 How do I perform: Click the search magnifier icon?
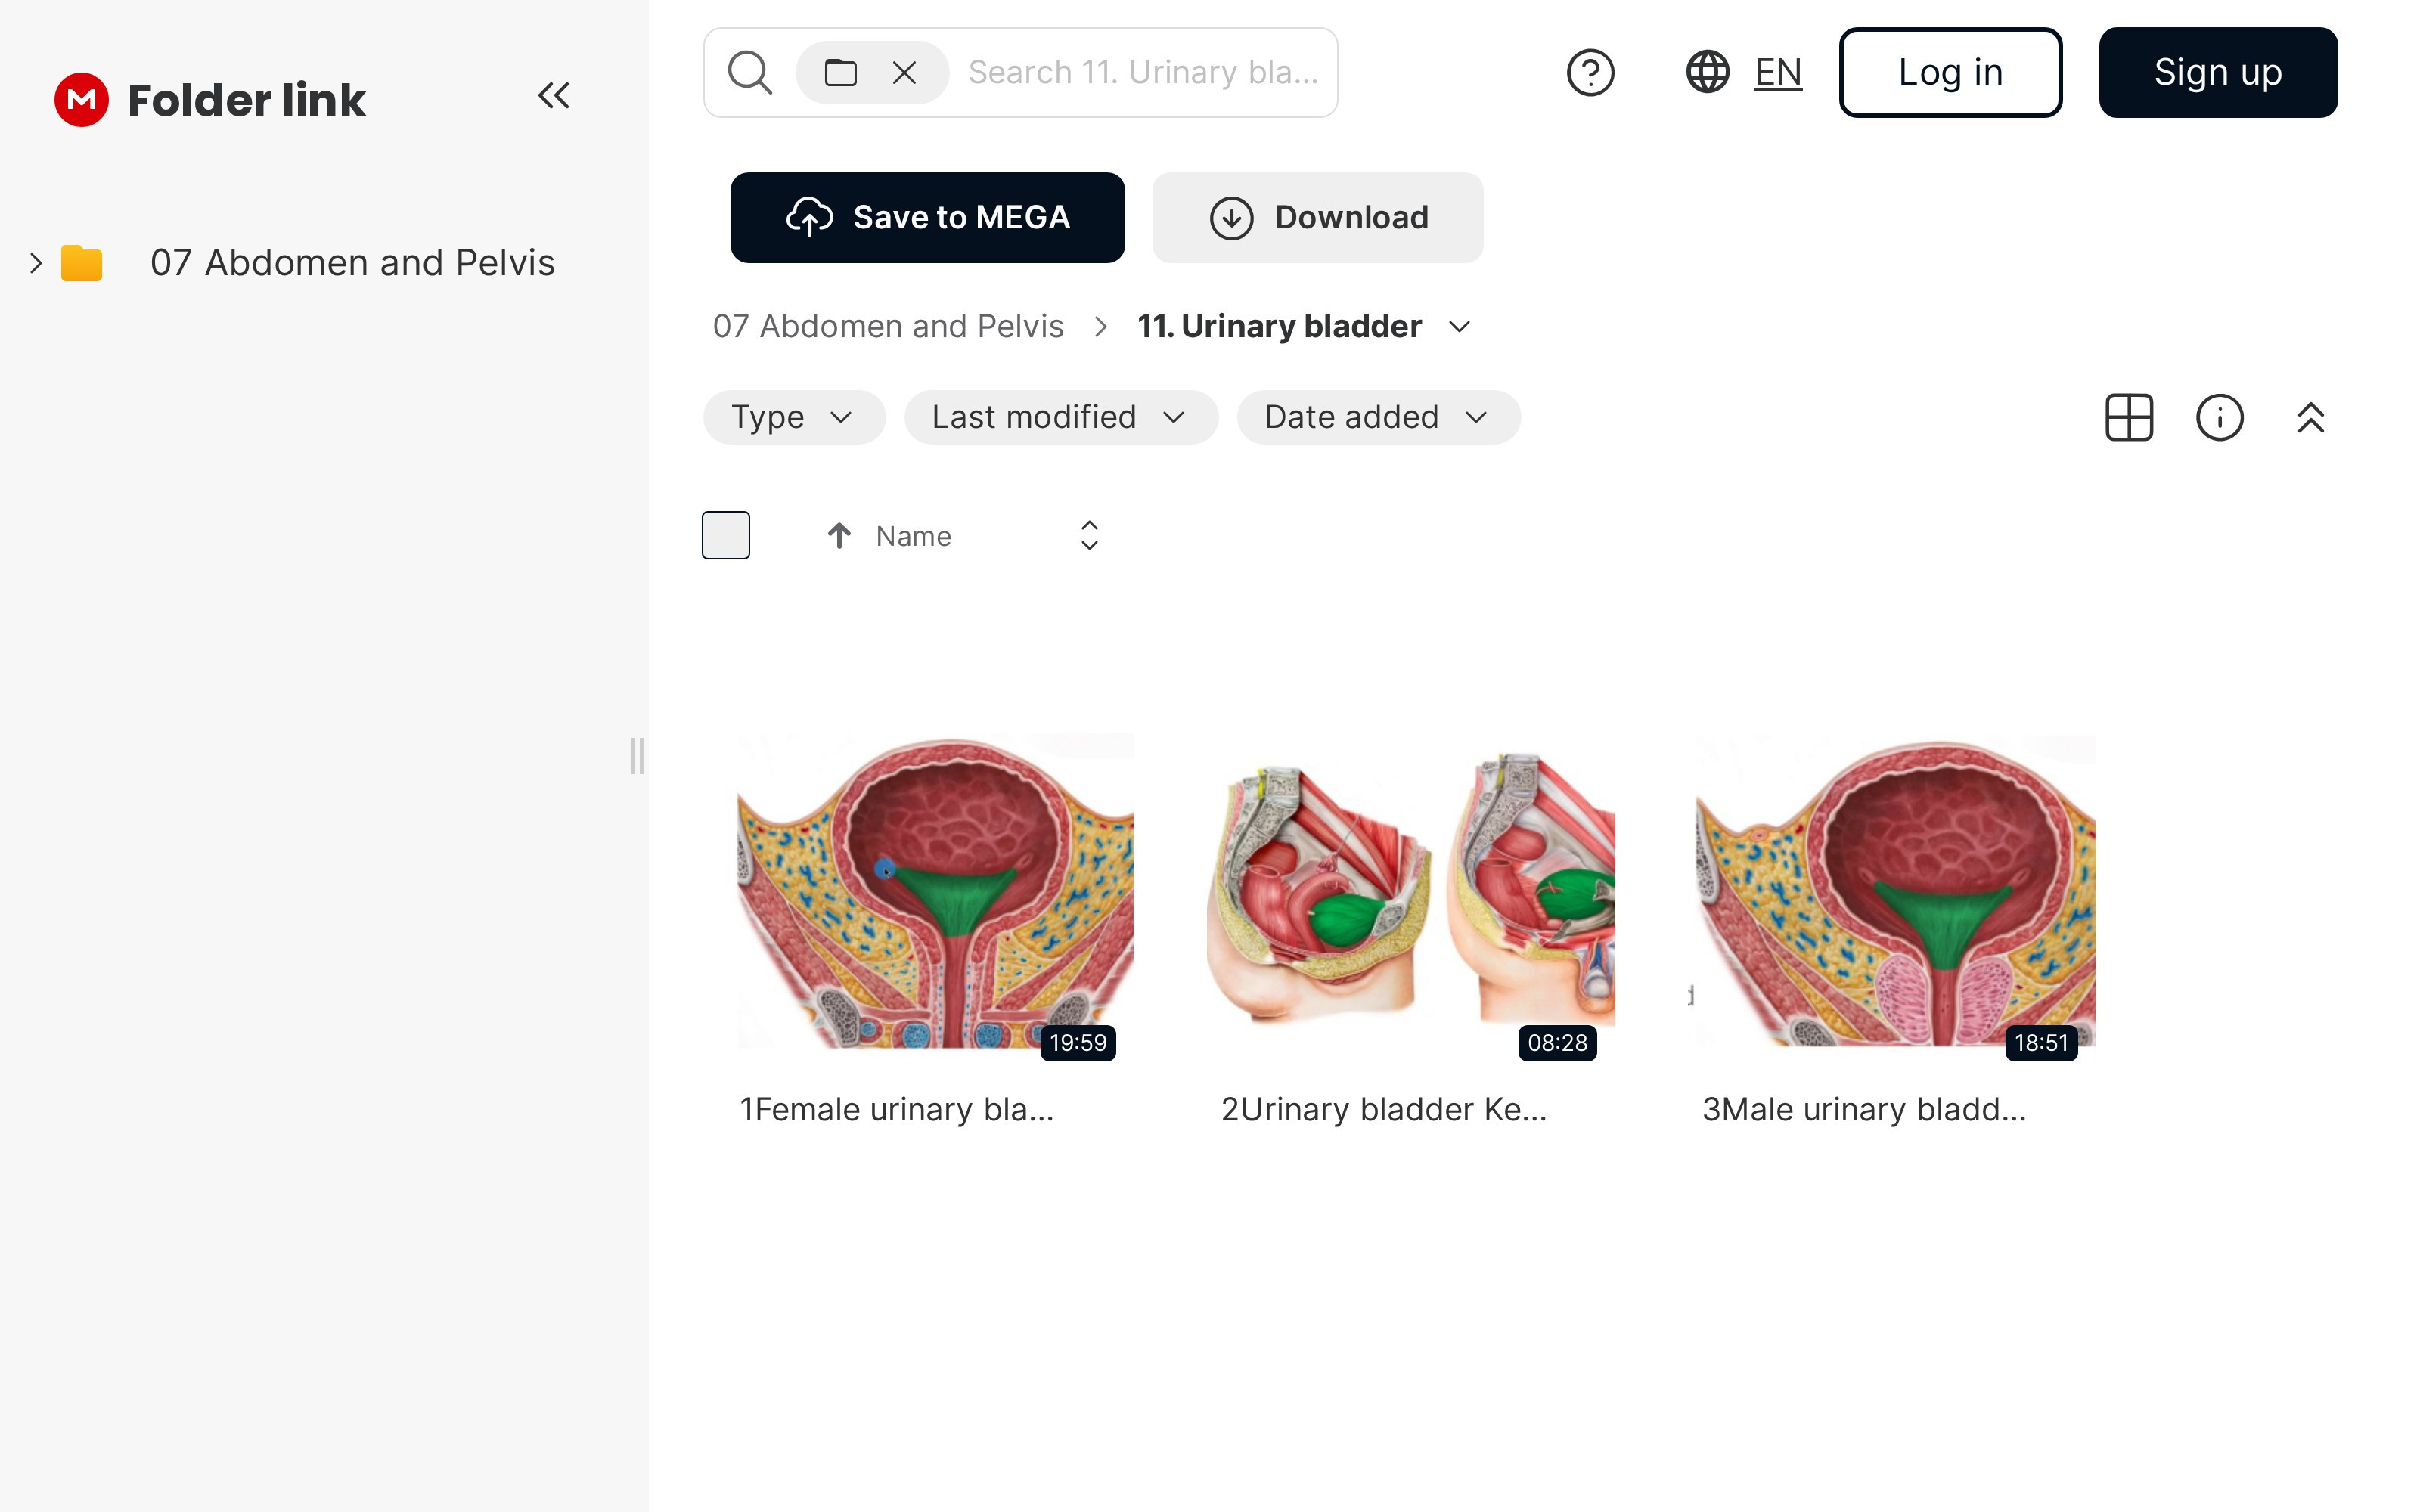click(749, 73)
